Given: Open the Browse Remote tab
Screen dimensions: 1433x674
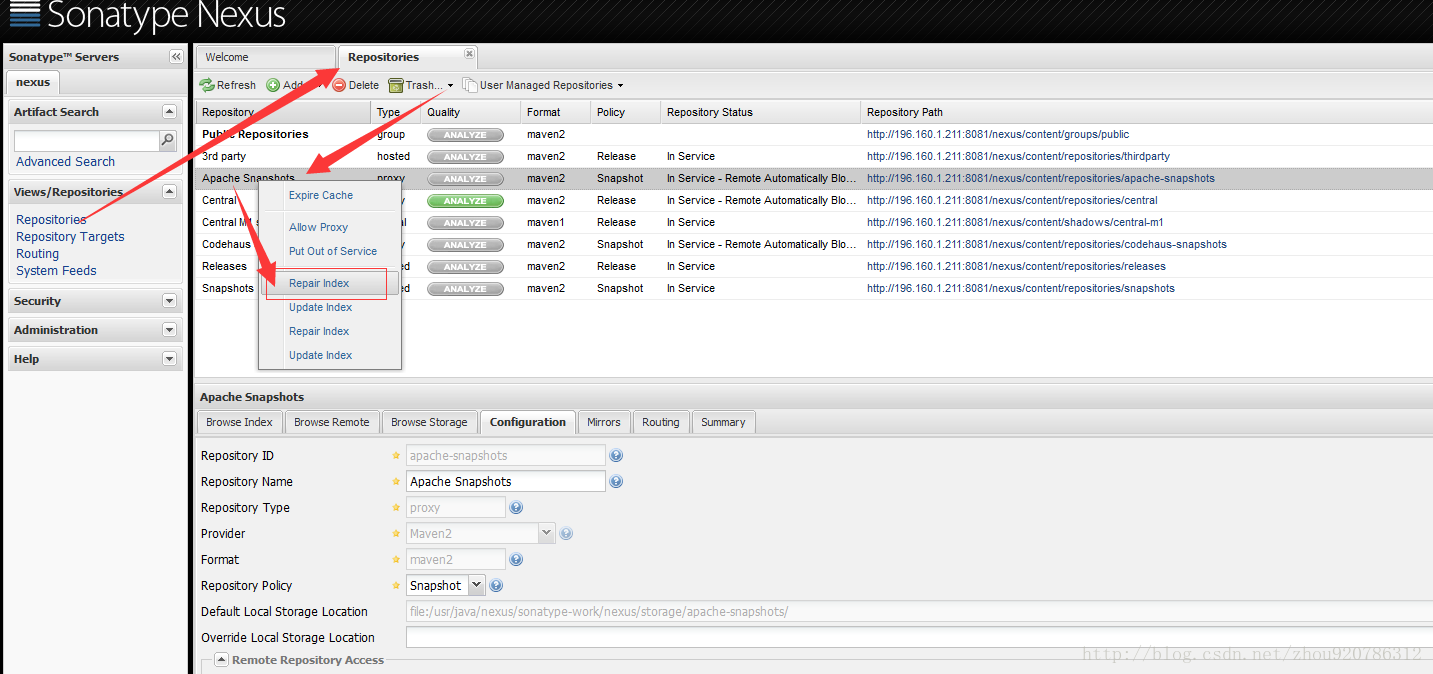Looking at the screenshot, I should click(332, 422).
